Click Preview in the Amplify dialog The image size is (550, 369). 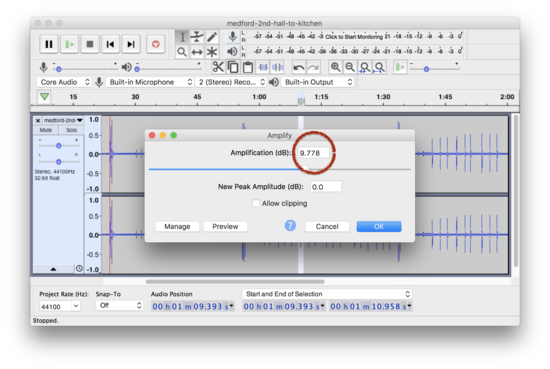point(225,227)
